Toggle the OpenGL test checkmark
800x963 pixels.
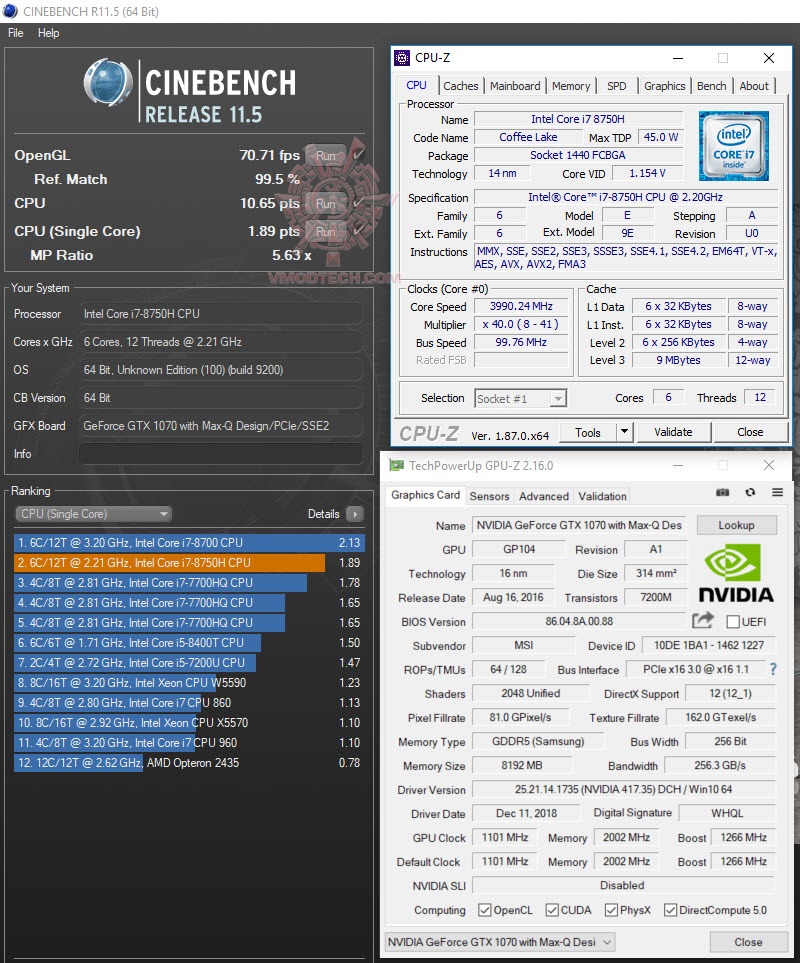[358, 154]
